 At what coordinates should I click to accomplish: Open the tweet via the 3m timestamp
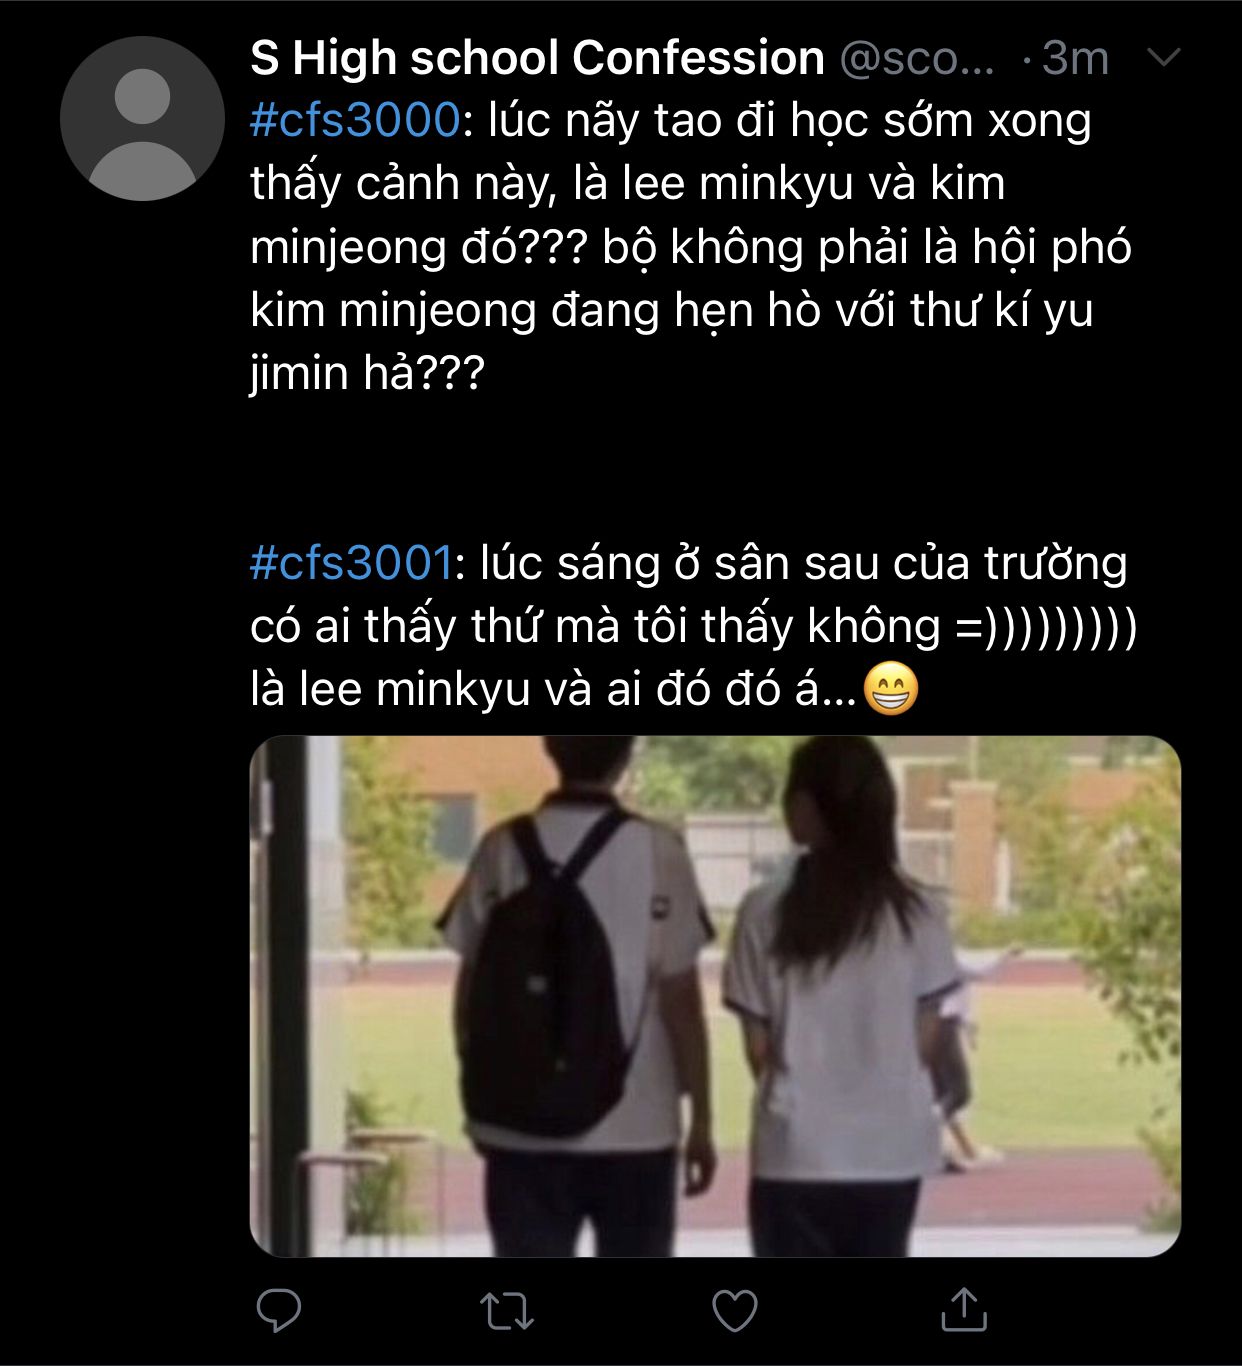1075,59
